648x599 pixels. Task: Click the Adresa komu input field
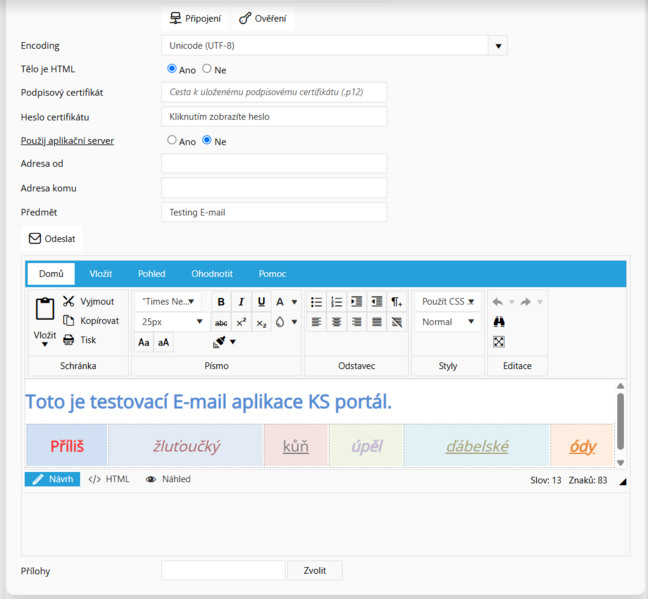[274, 188]
